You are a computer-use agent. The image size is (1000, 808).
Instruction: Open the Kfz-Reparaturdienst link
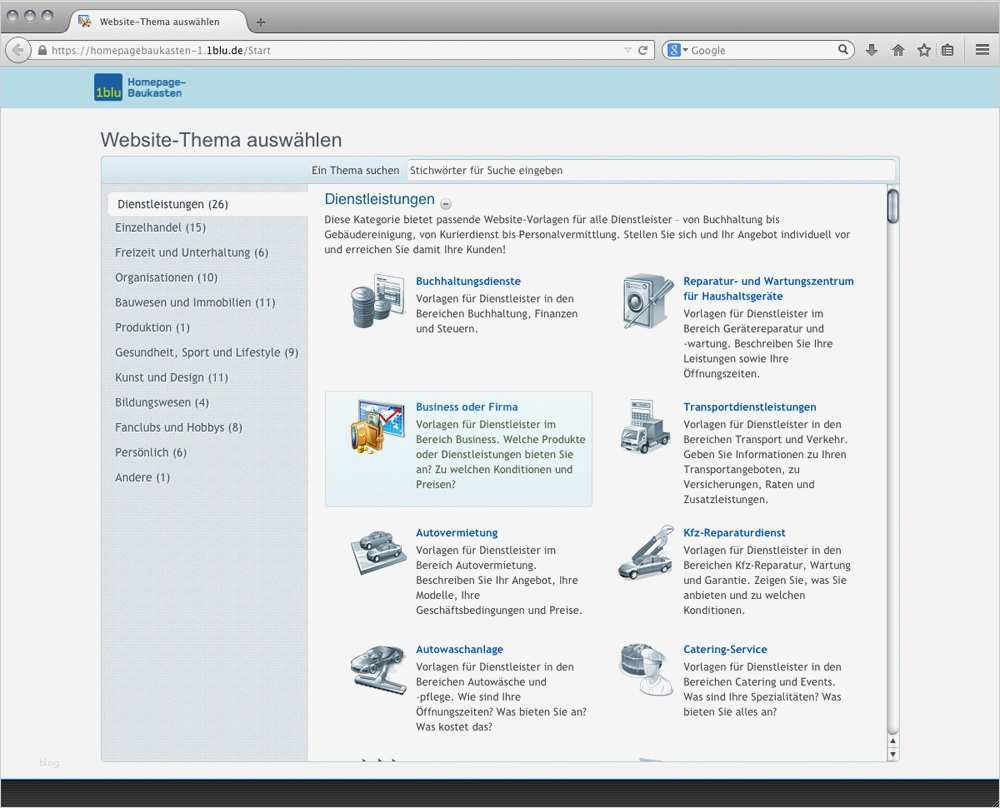tap(734, 533)
